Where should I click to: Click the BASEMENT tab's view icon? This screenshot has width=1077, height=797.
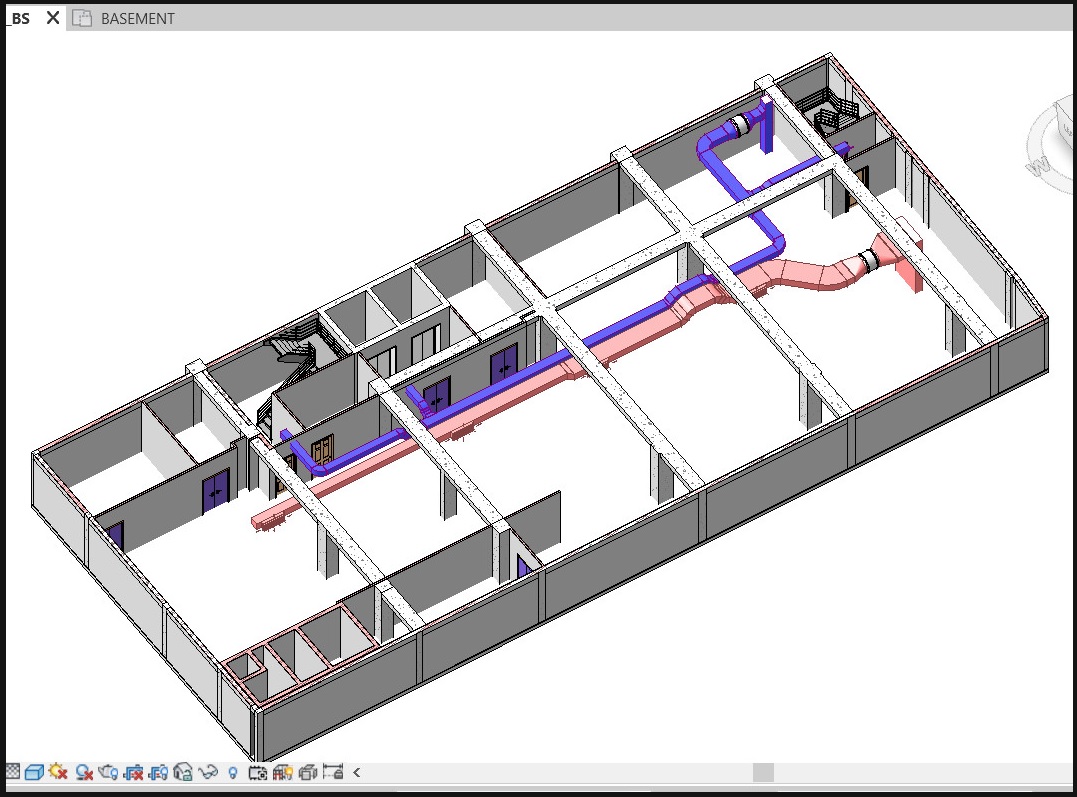(82, 19)
